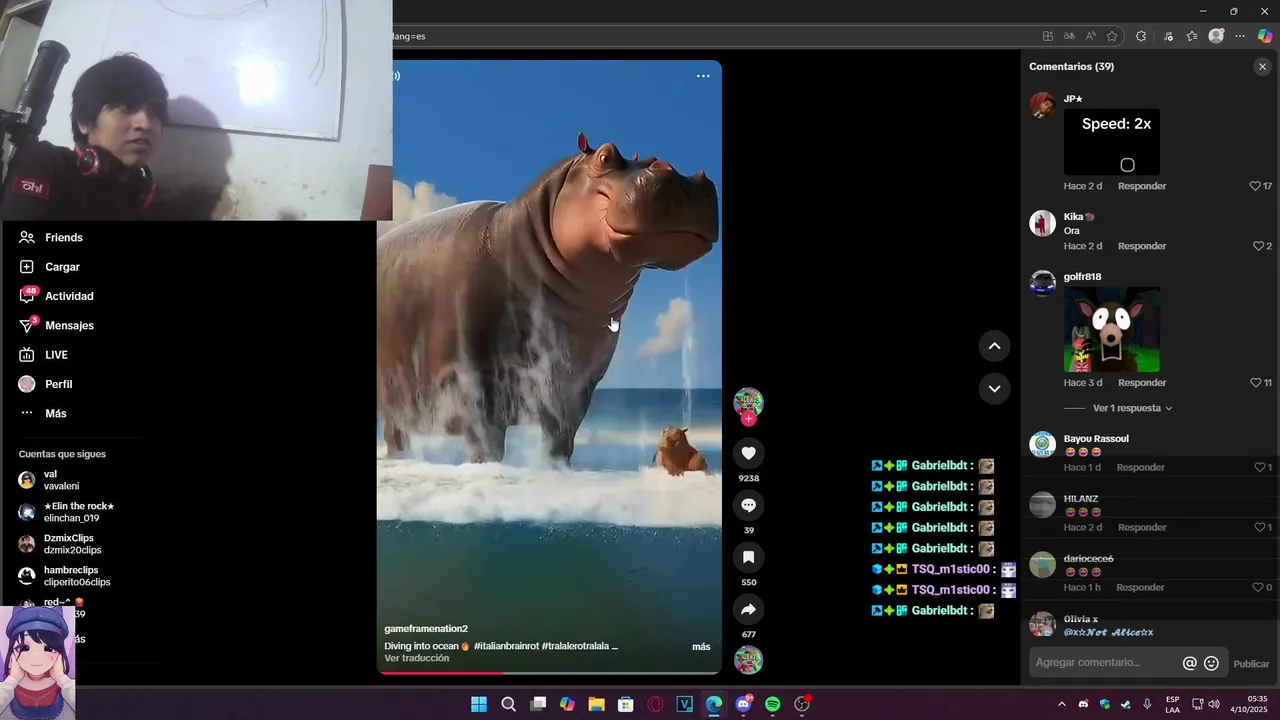Open LIVE in the sidebar
Image resolution: width=1280 pixels, height=720 pixels.
pyautogui.click(x=44, y=355)
